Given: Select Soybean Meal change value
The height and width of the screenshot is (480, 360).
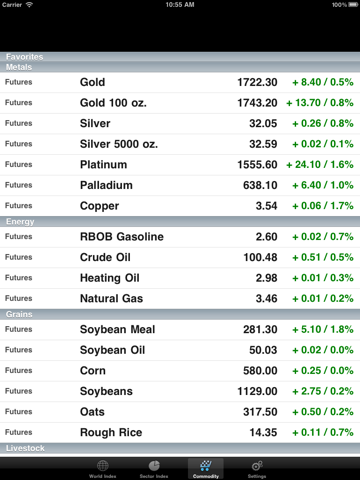Looking at the screenshot, I should tap(323, 330).
